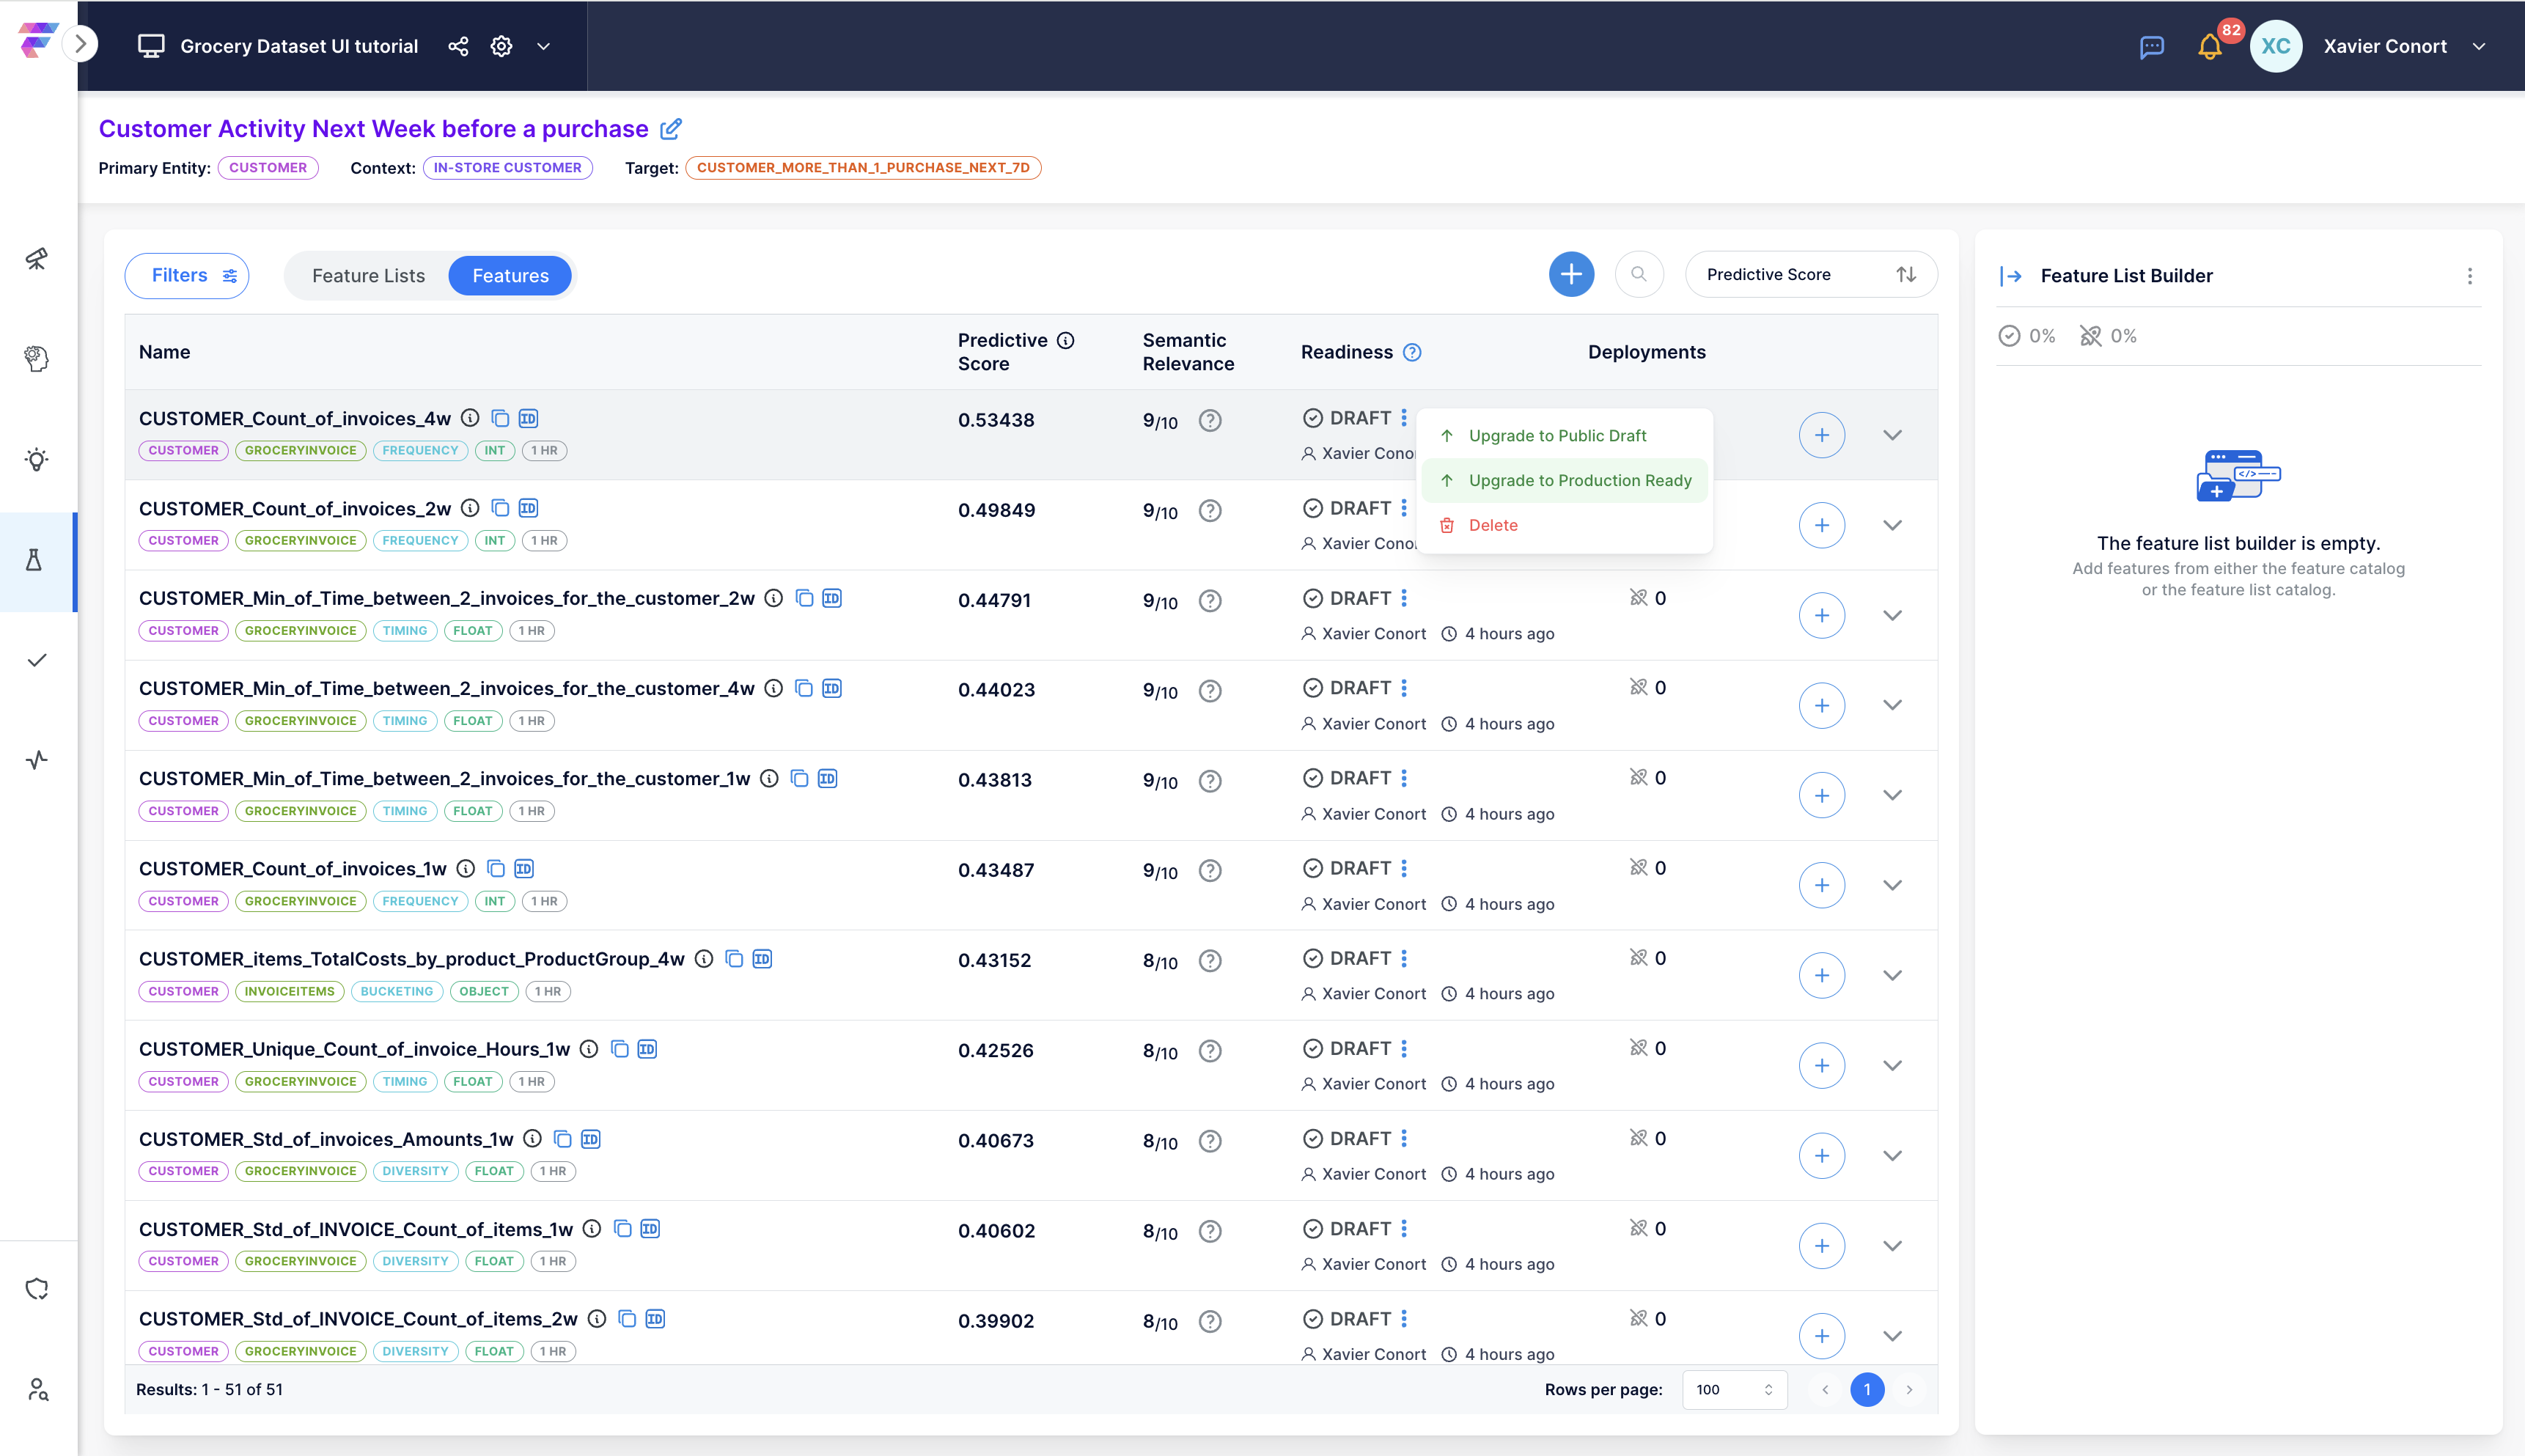This screenshot has width=2525, height=1456.
Task: Click the 0% production ready indicator in the builder
Action: [2026, 336]
